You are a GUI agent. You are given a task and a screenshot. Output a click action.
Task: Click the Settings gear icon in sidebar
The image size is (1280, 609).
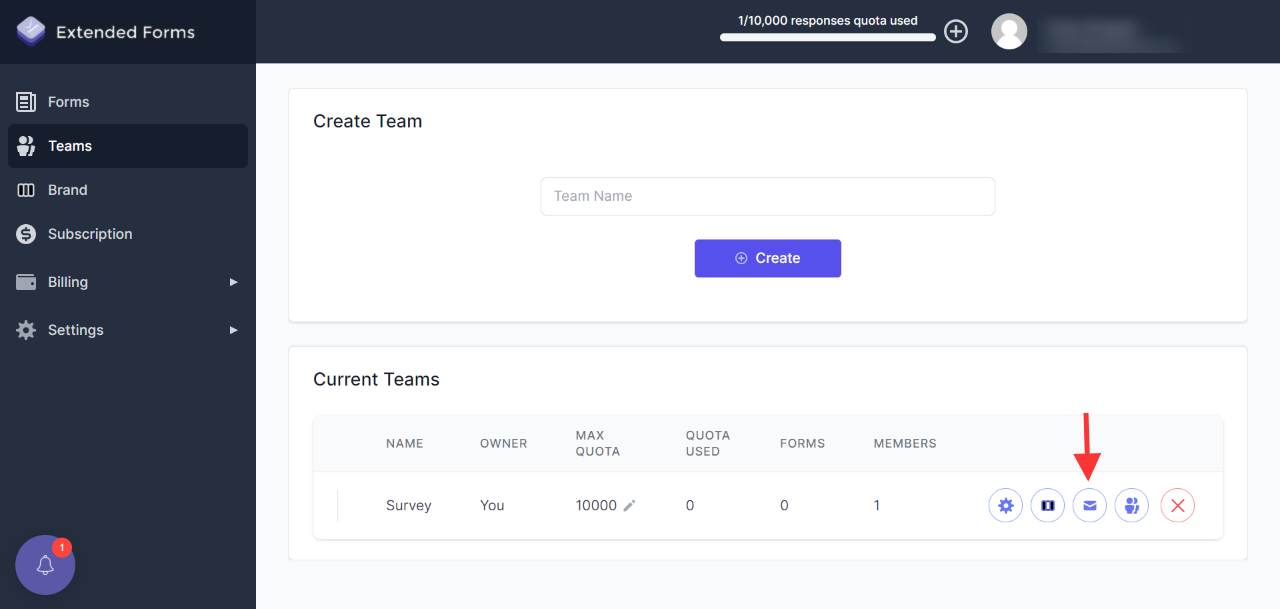point(26,330)
